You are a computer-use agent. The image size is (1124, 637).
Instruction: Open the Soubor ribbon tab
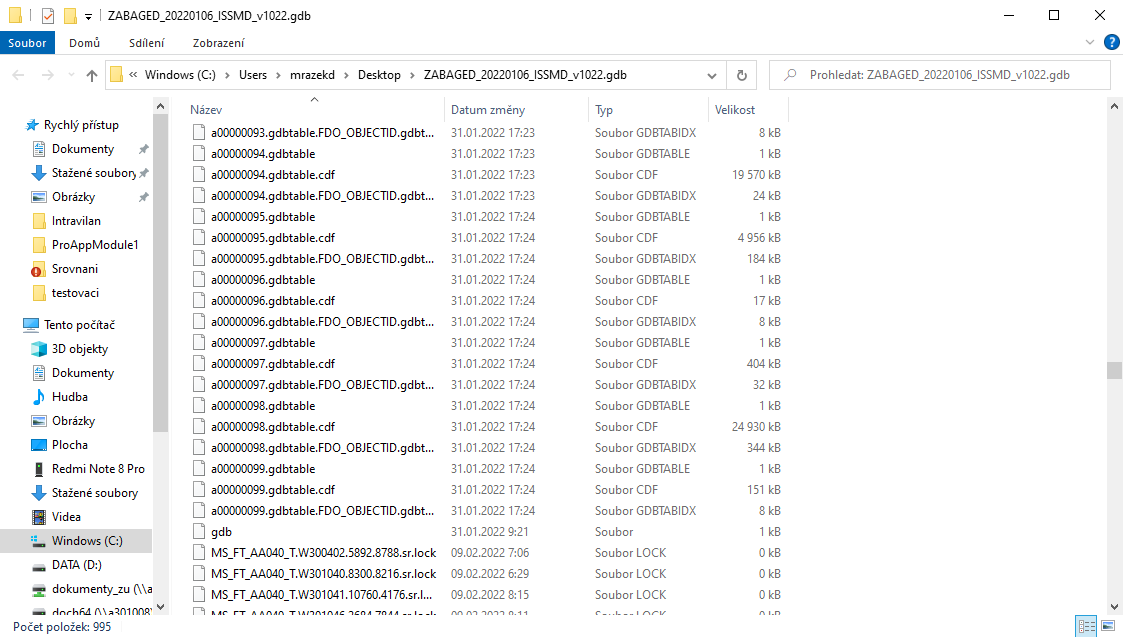coord(27,43)
